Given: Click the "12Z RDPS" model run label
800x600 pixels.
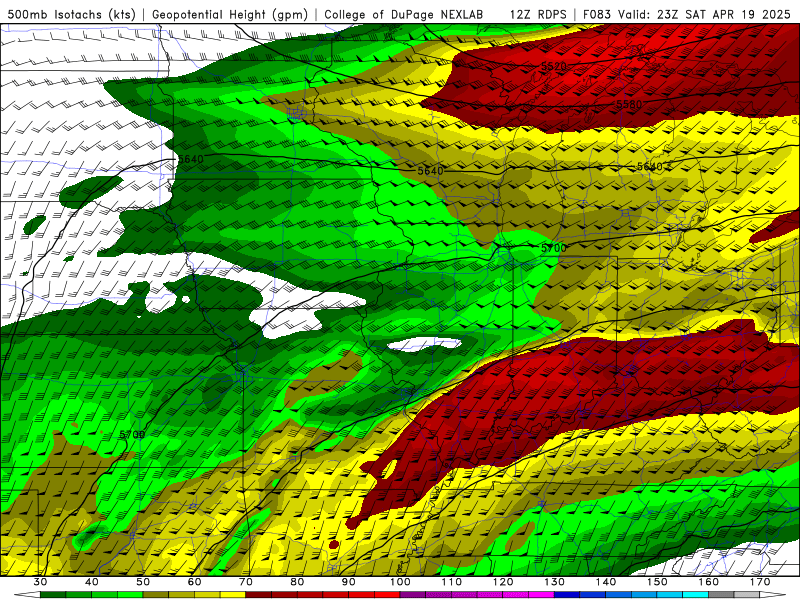Looking at the screenshot, I should (538, 15).
